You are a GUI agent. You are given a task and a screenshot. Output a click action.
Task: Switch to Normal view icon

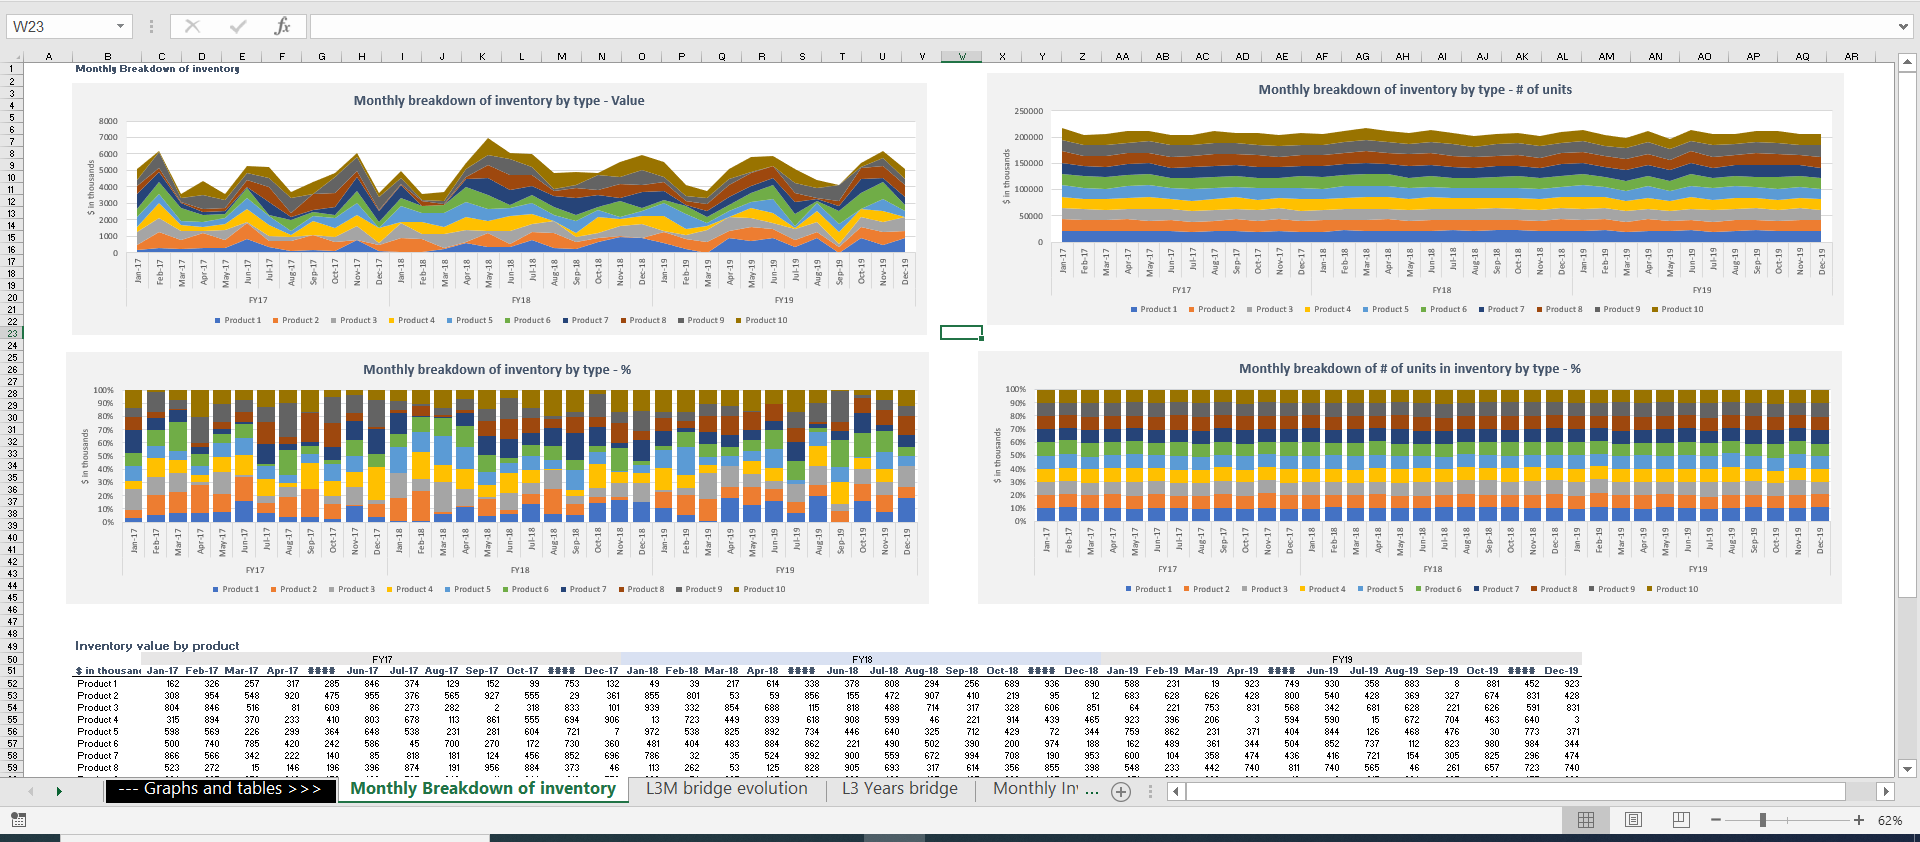pyautogui.click(x=1586, y=820)
